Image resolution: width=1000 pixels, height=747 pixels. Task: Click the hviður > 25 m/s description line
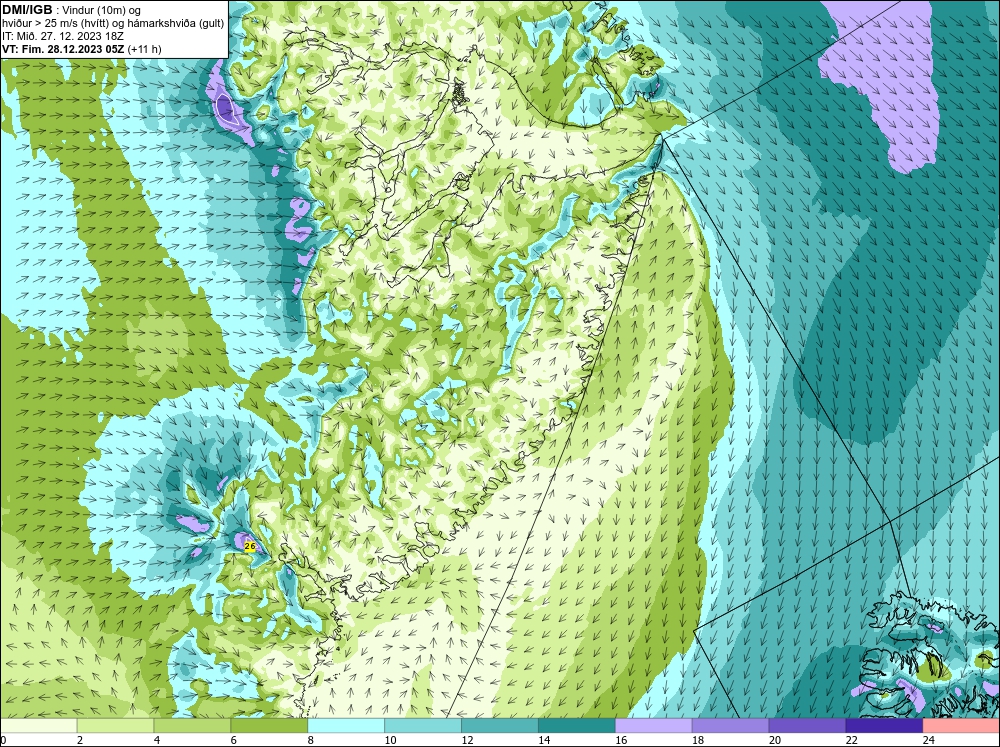point(113,24)
